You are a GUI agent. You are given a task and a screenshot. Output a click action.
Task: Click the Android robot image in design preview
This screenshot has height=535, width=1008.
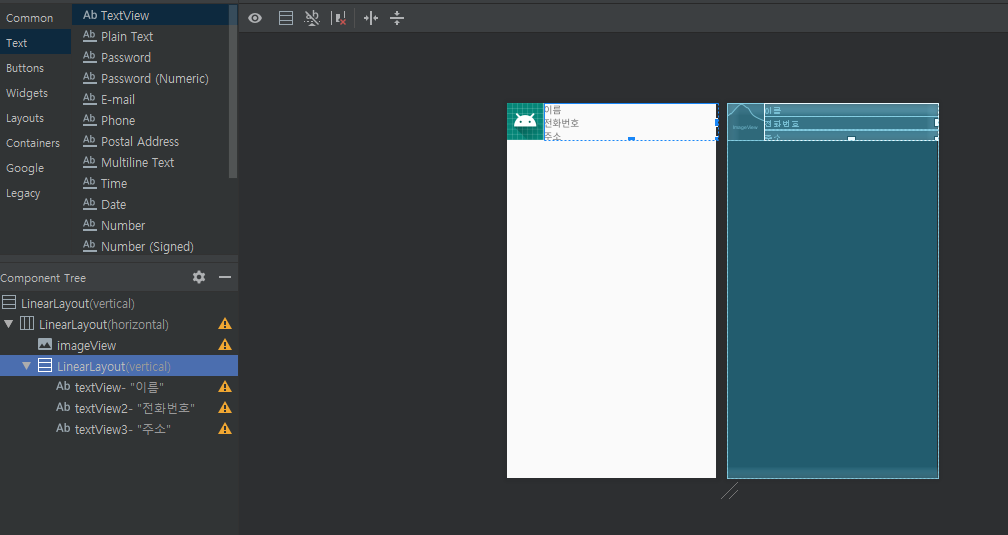point(525,122)
